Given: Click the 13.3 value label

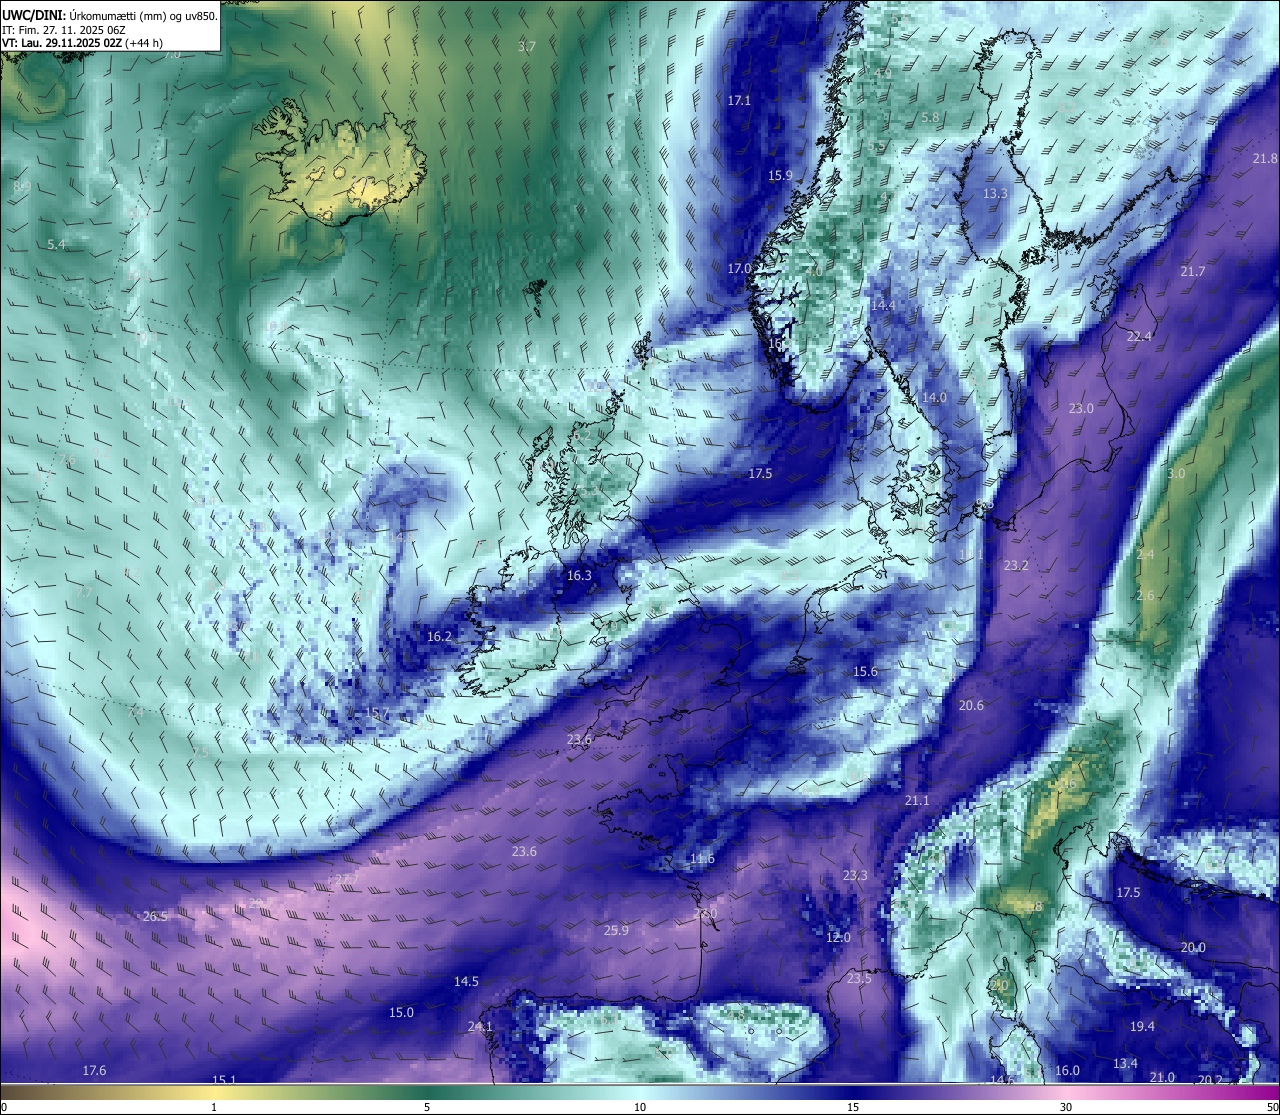Looking at the screenshot, I should coord(995,194).
